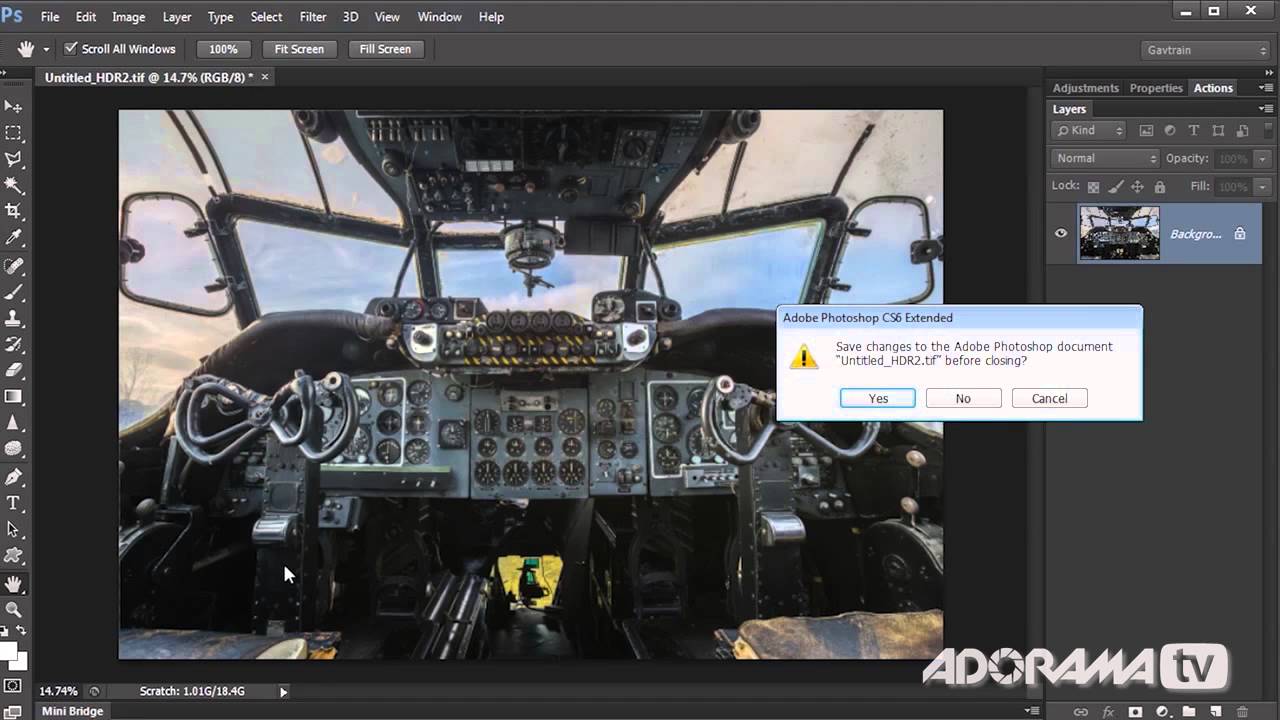Select the Horizontal Type tool
The image size is (1280, 720).
(14, 503)
